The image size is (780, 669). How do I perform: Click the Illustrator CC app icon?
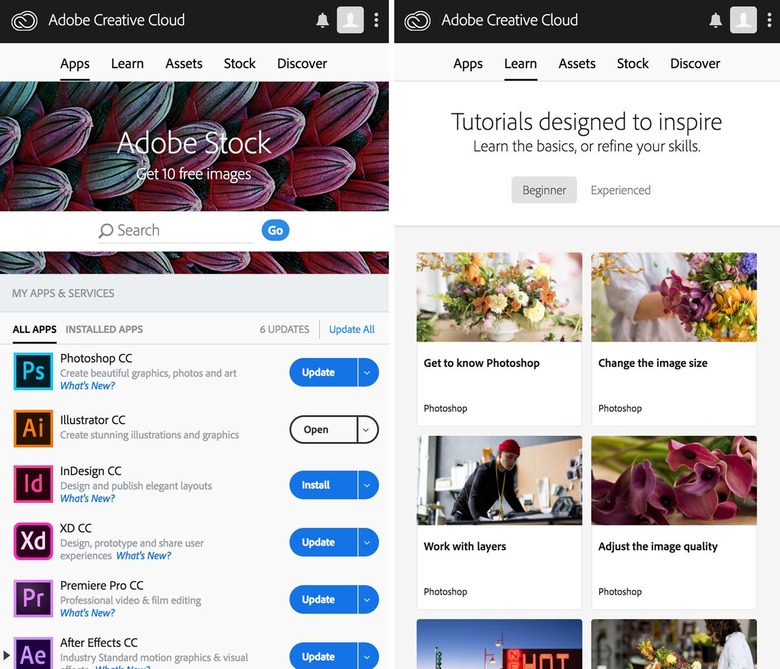click(33, 428)
